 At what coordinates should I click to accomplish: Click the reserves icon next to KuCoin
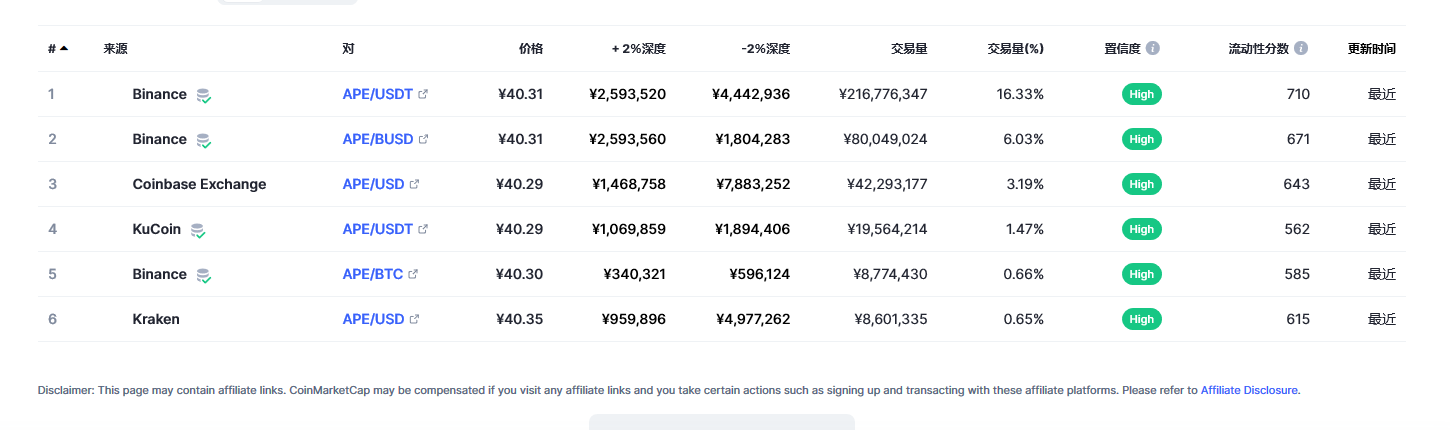pyautogui.click(x=198, y=230)
